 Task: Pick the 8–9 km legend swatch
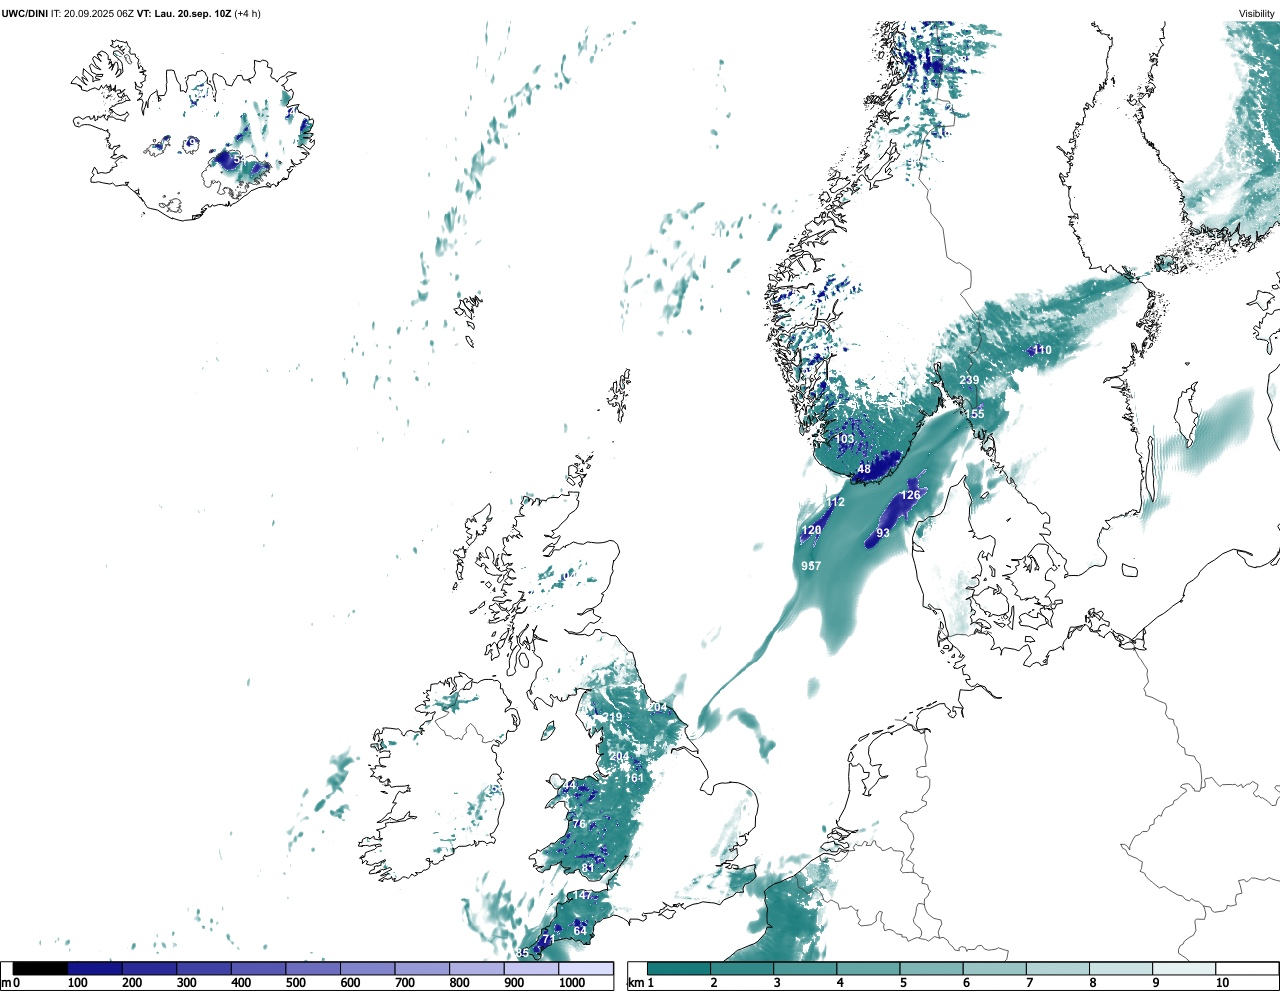pyautogui.click(x=1120, y=969)
